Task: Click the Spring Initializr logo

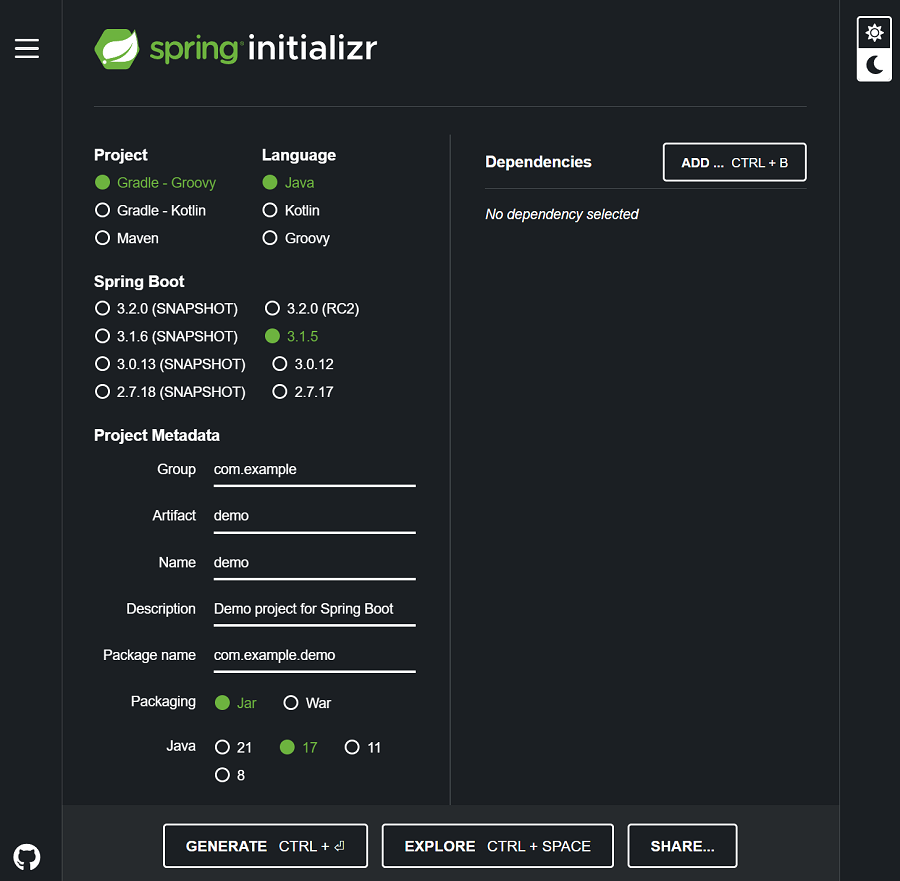Action: [236, 48]
